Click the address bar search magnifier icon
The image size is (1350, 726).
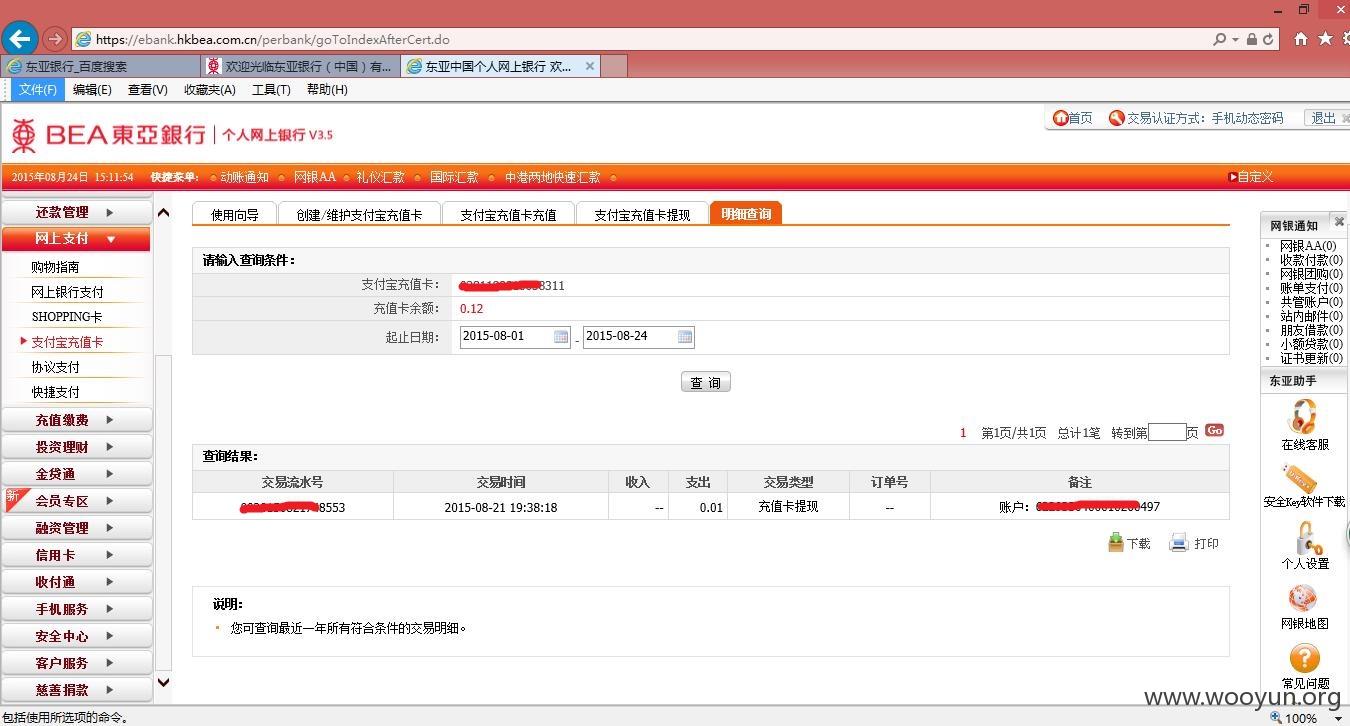tap(1219, 39)
